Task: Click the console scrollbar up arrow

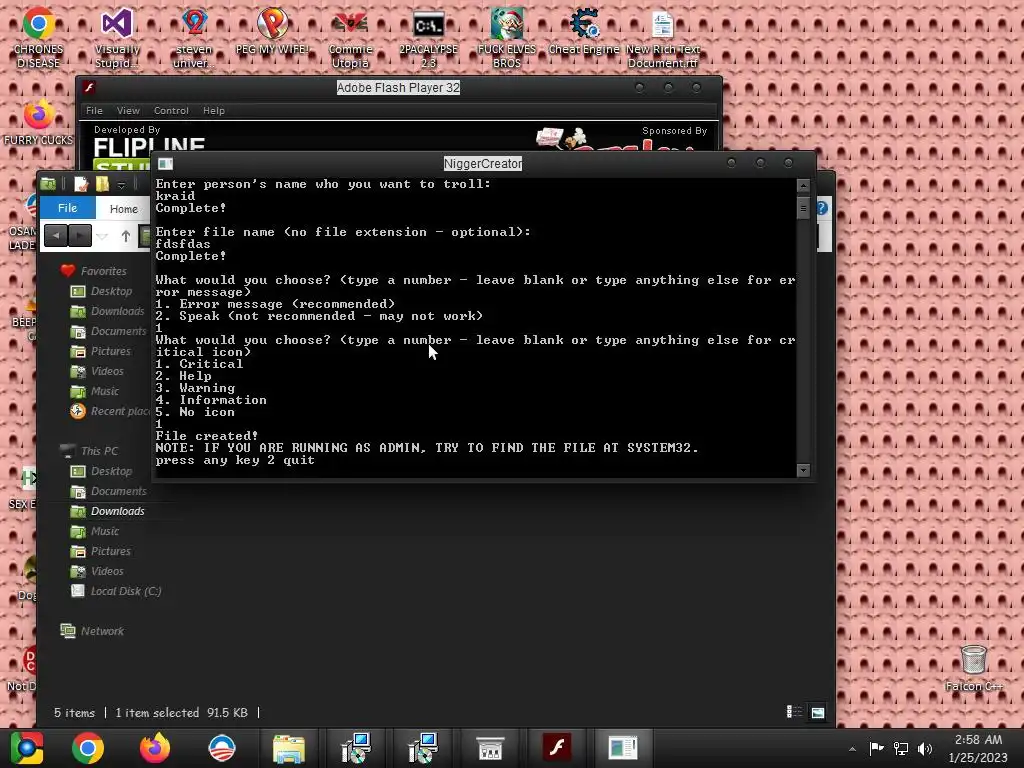Action: (803, 185)
